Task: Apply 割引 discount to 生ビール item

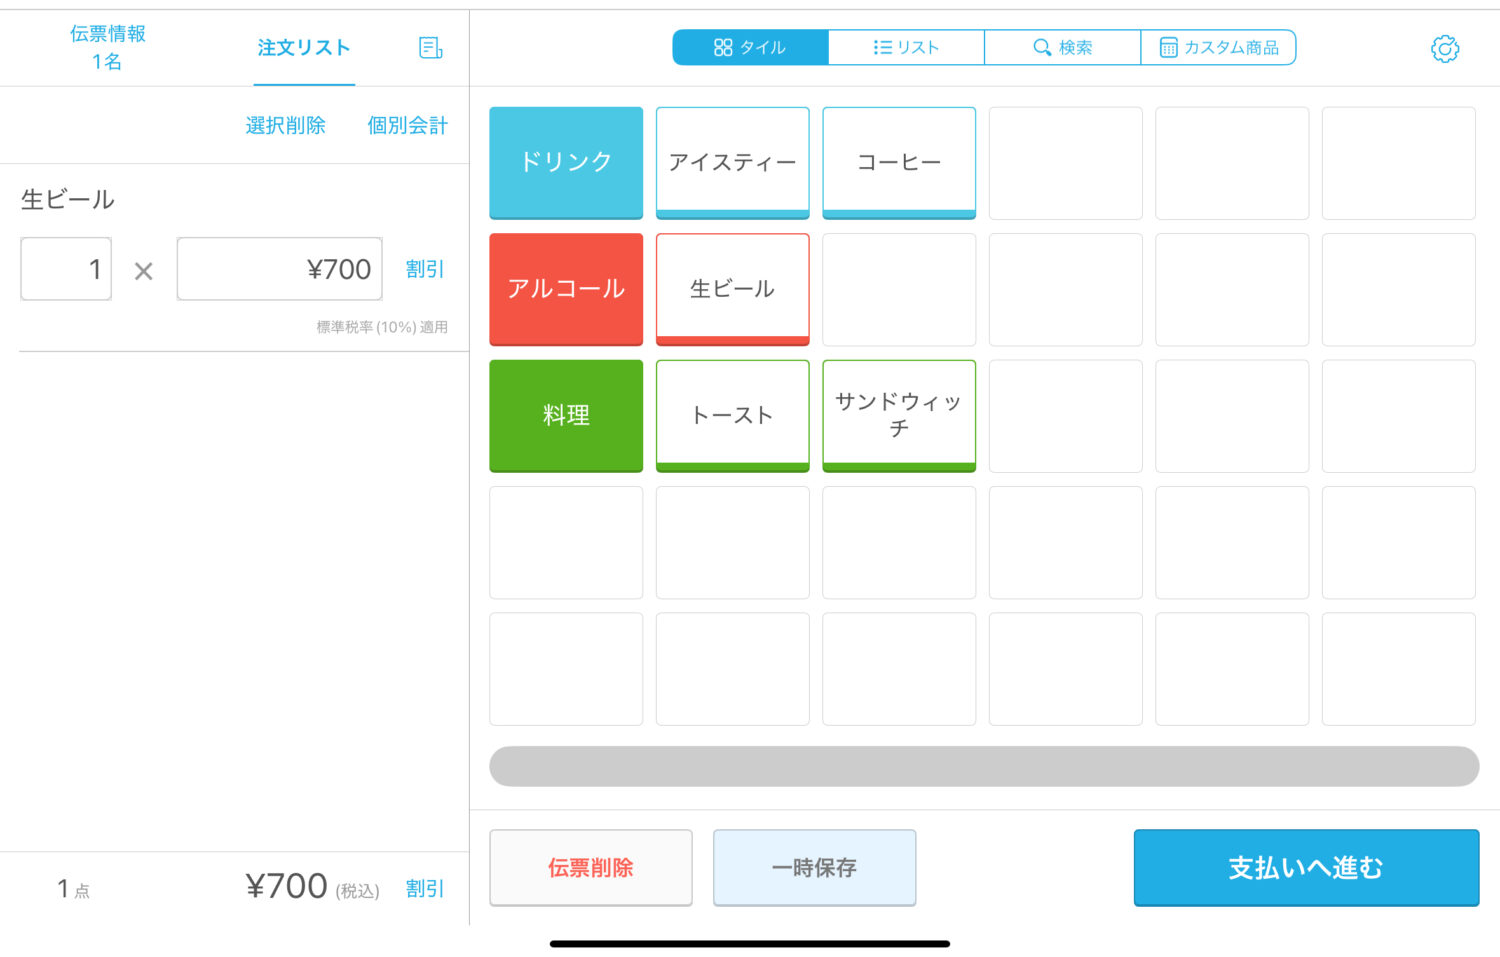Action: (425, 269)
